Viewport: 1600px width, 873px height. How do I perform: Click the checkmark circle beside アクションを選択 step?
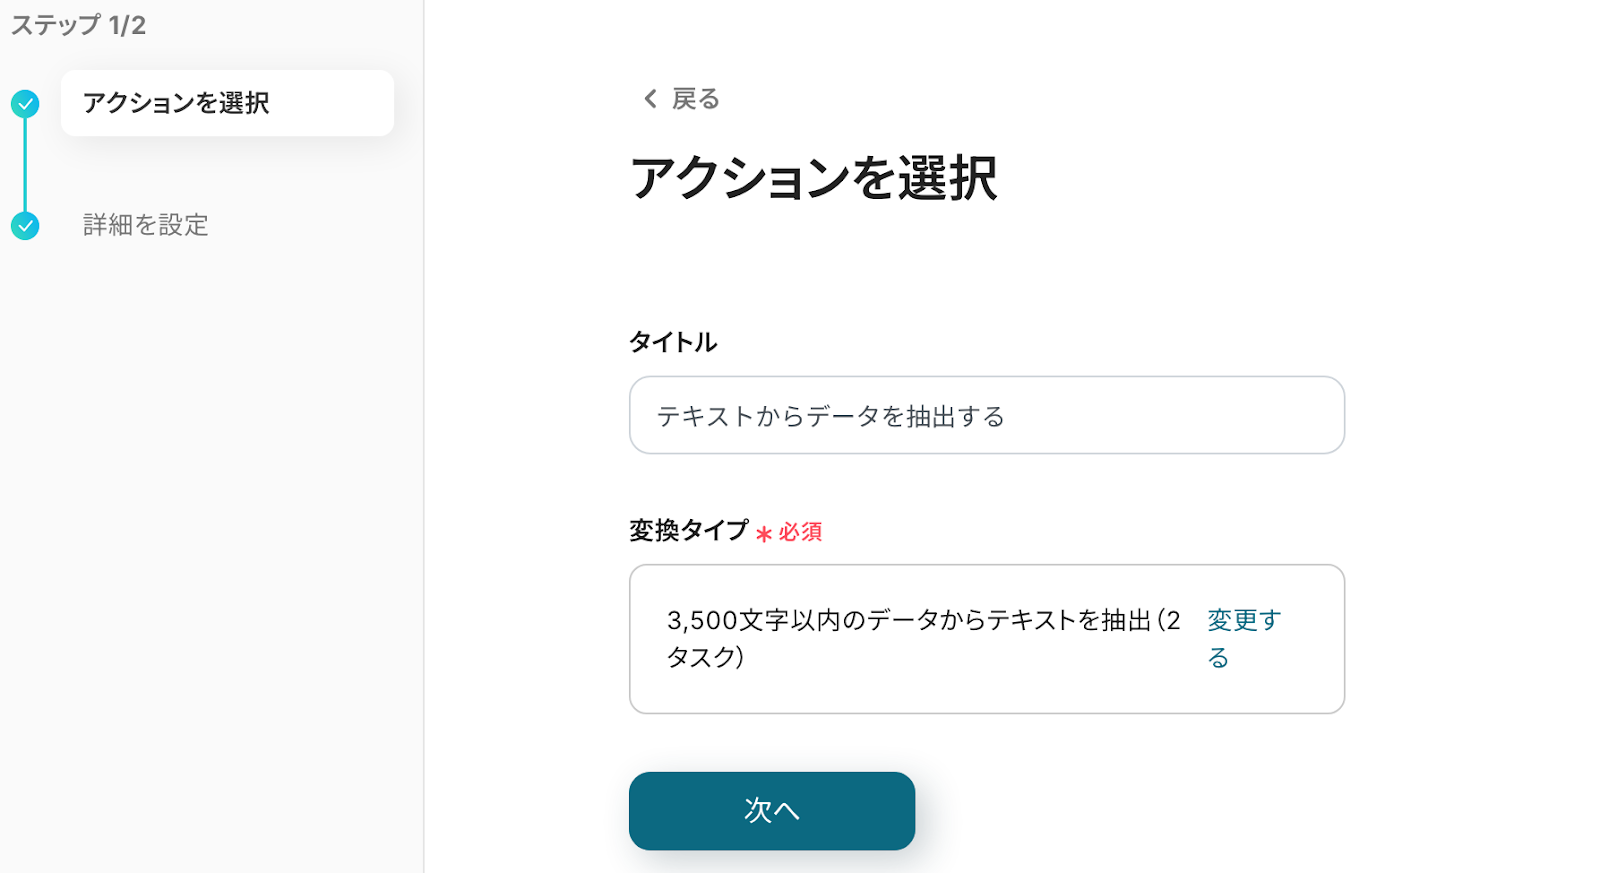click(x=25, y=104)
